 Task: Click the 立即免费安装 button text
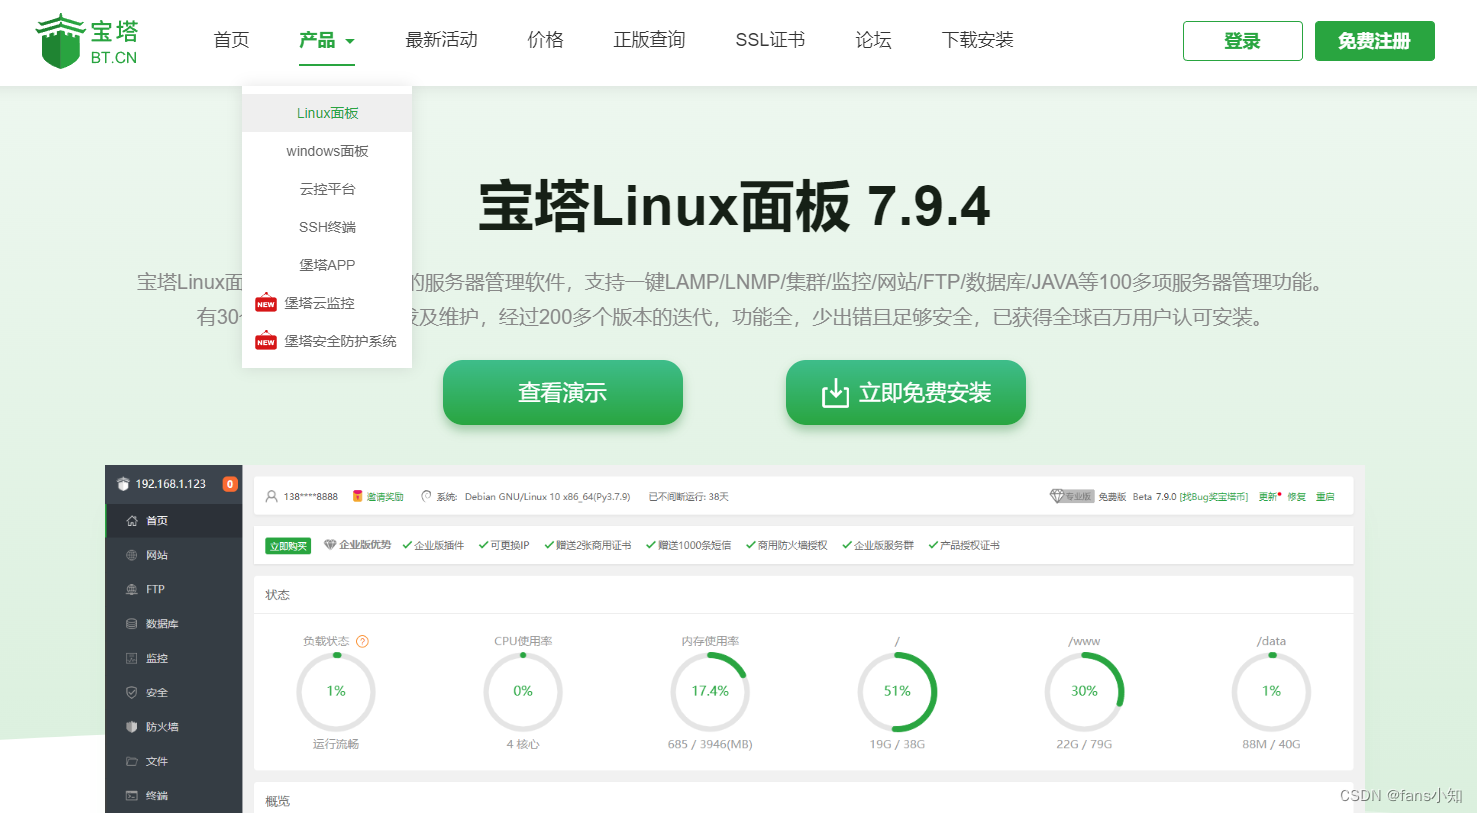tap(925, 393)
